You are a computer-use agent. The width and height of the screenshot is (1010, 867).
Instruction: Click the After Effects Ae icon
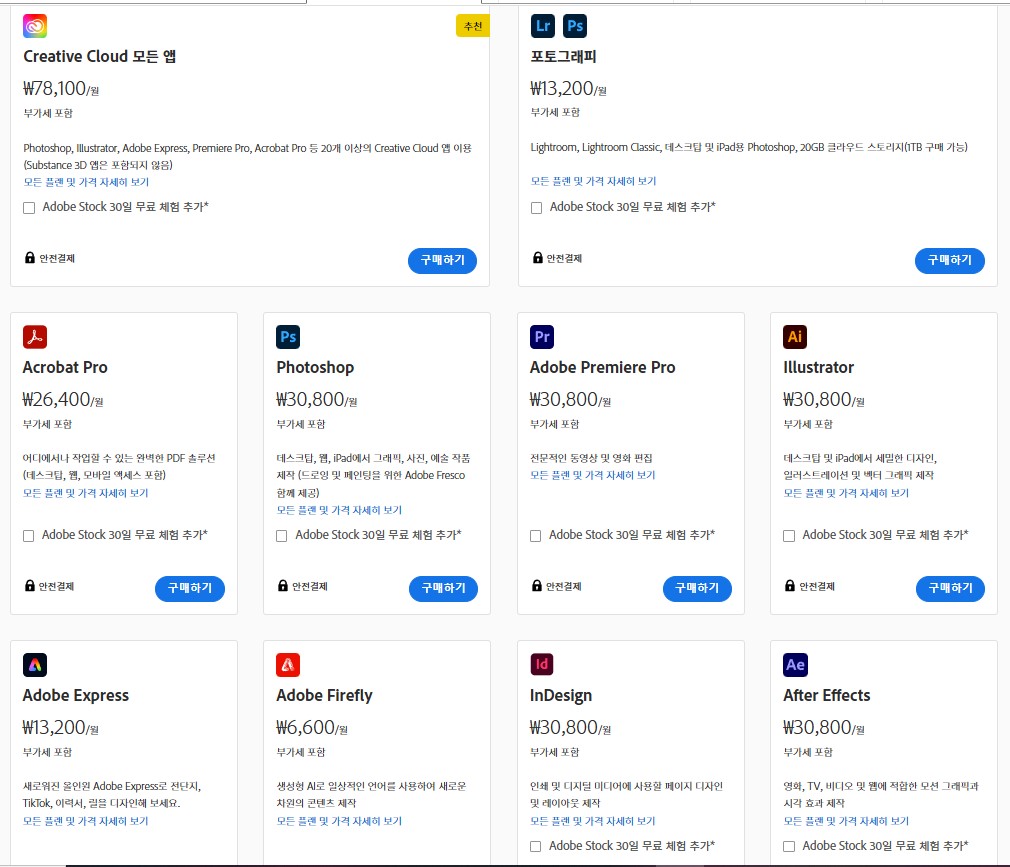(x=795, y=665)
